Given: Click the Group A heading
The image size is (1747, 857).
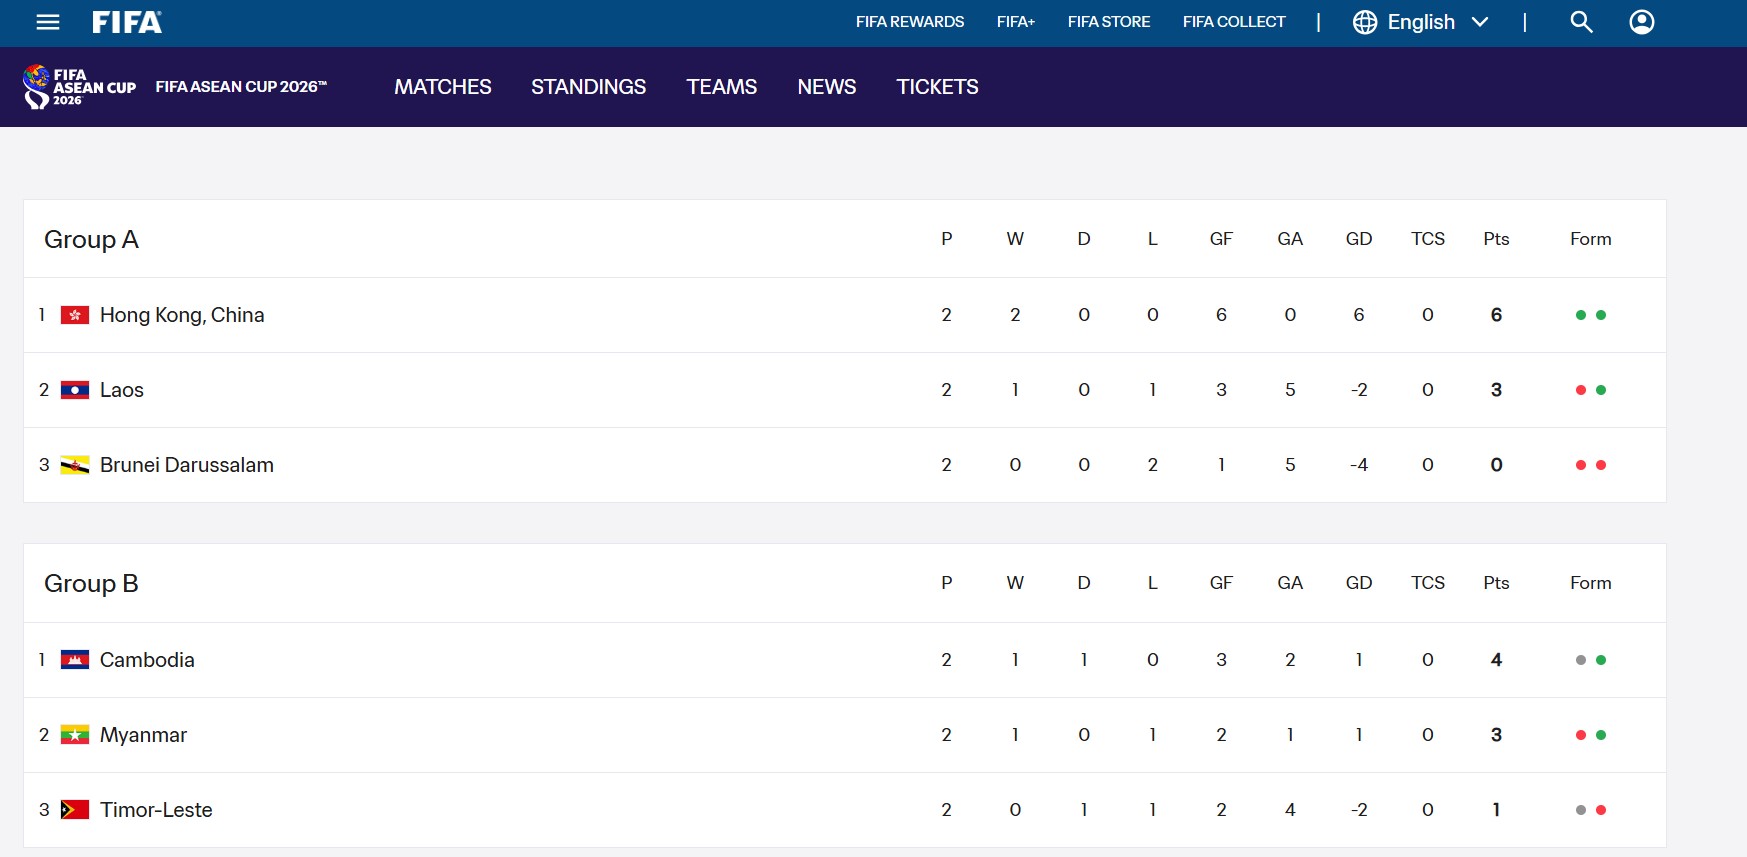Looking at the screenshot, I should 91,240.
